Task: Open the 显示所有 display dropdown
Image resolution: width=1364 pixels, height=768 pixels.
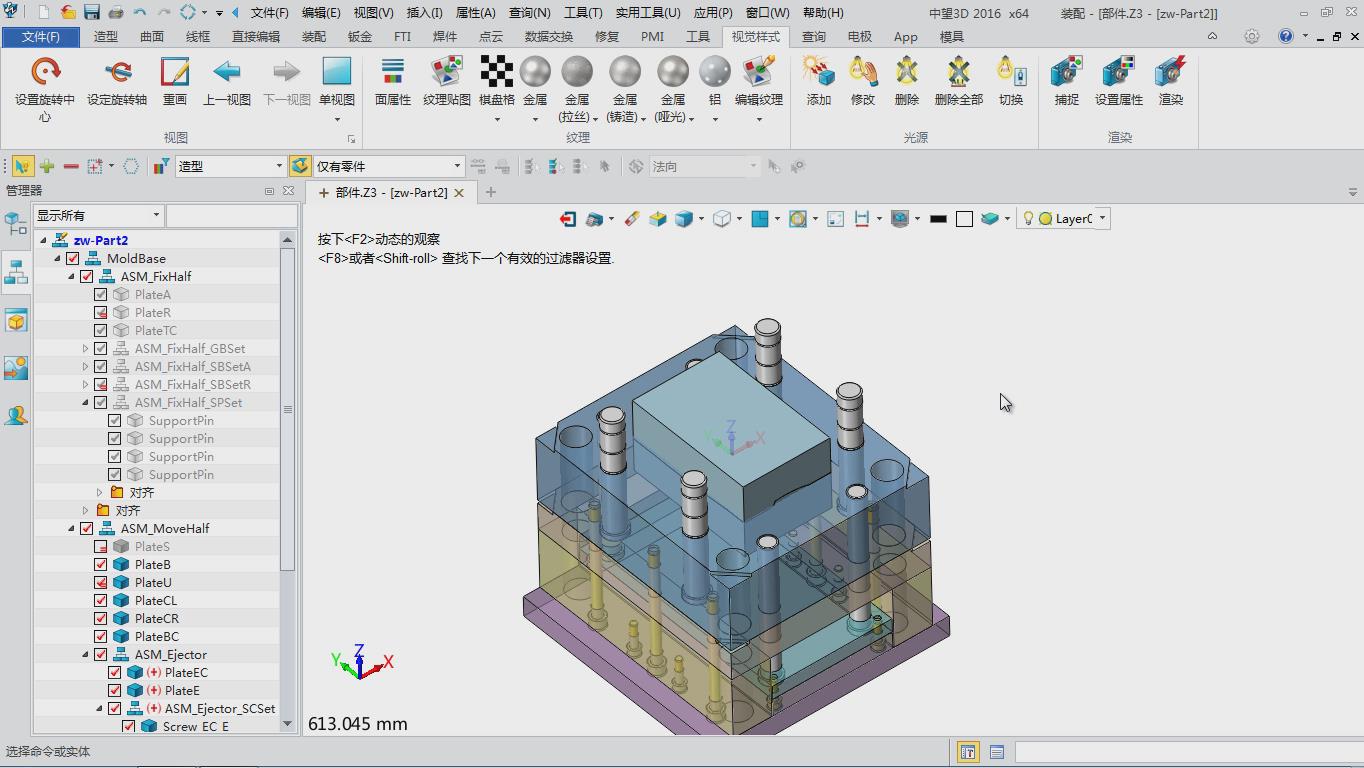Action: 156,215
